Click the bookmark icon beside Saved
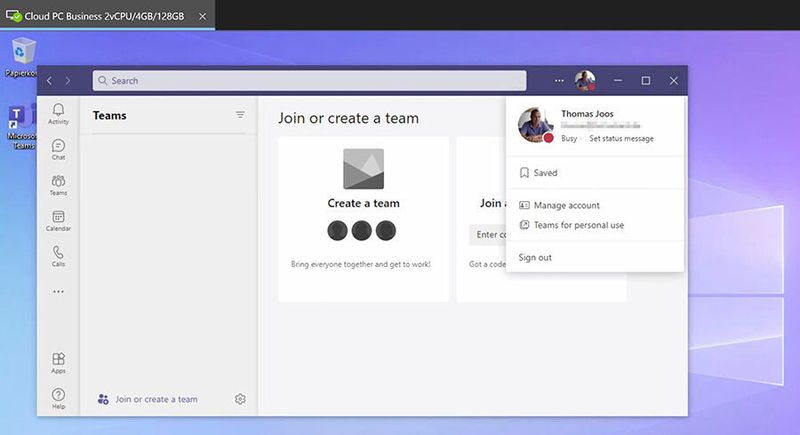 point(524,173)
